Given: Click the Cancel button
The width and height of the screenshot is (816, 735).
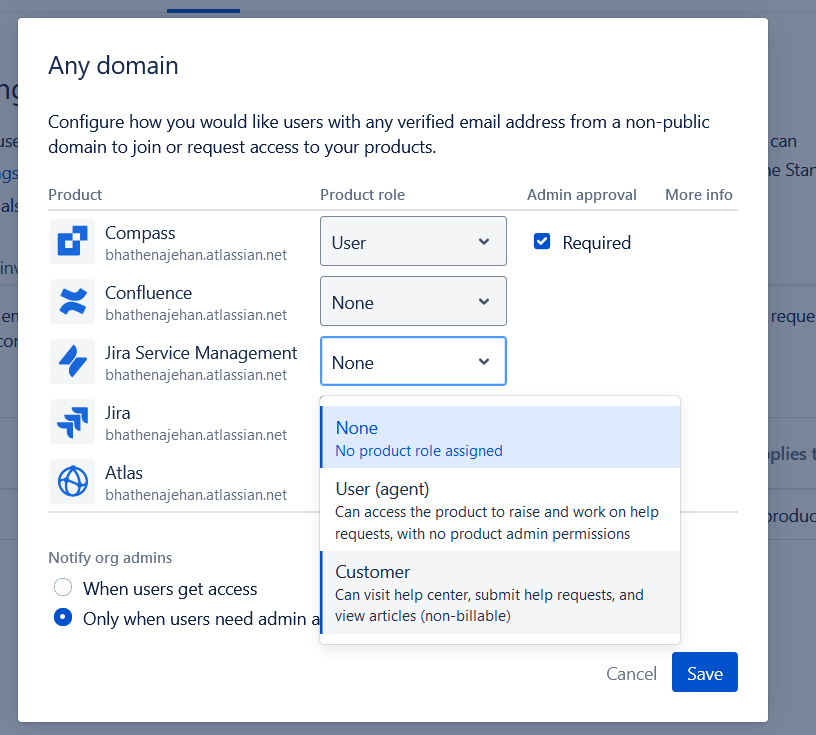Looking at the screenshot, I should point(631,674).
